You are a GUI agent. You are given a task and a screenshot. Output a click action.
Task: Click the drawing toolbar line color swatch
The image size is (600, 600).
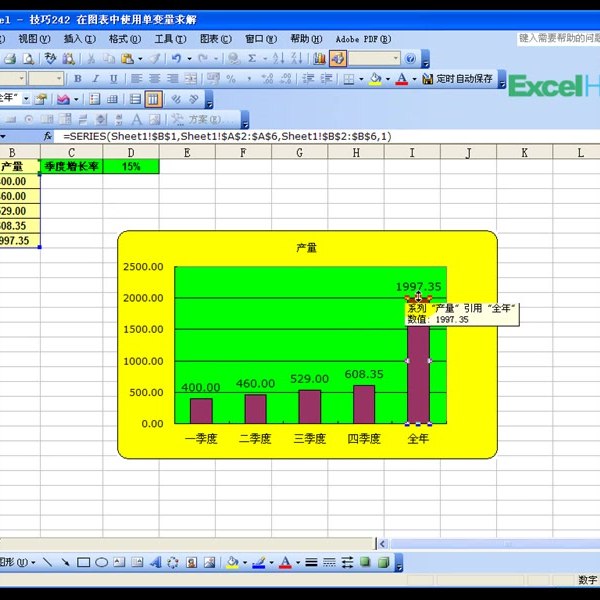259,562
